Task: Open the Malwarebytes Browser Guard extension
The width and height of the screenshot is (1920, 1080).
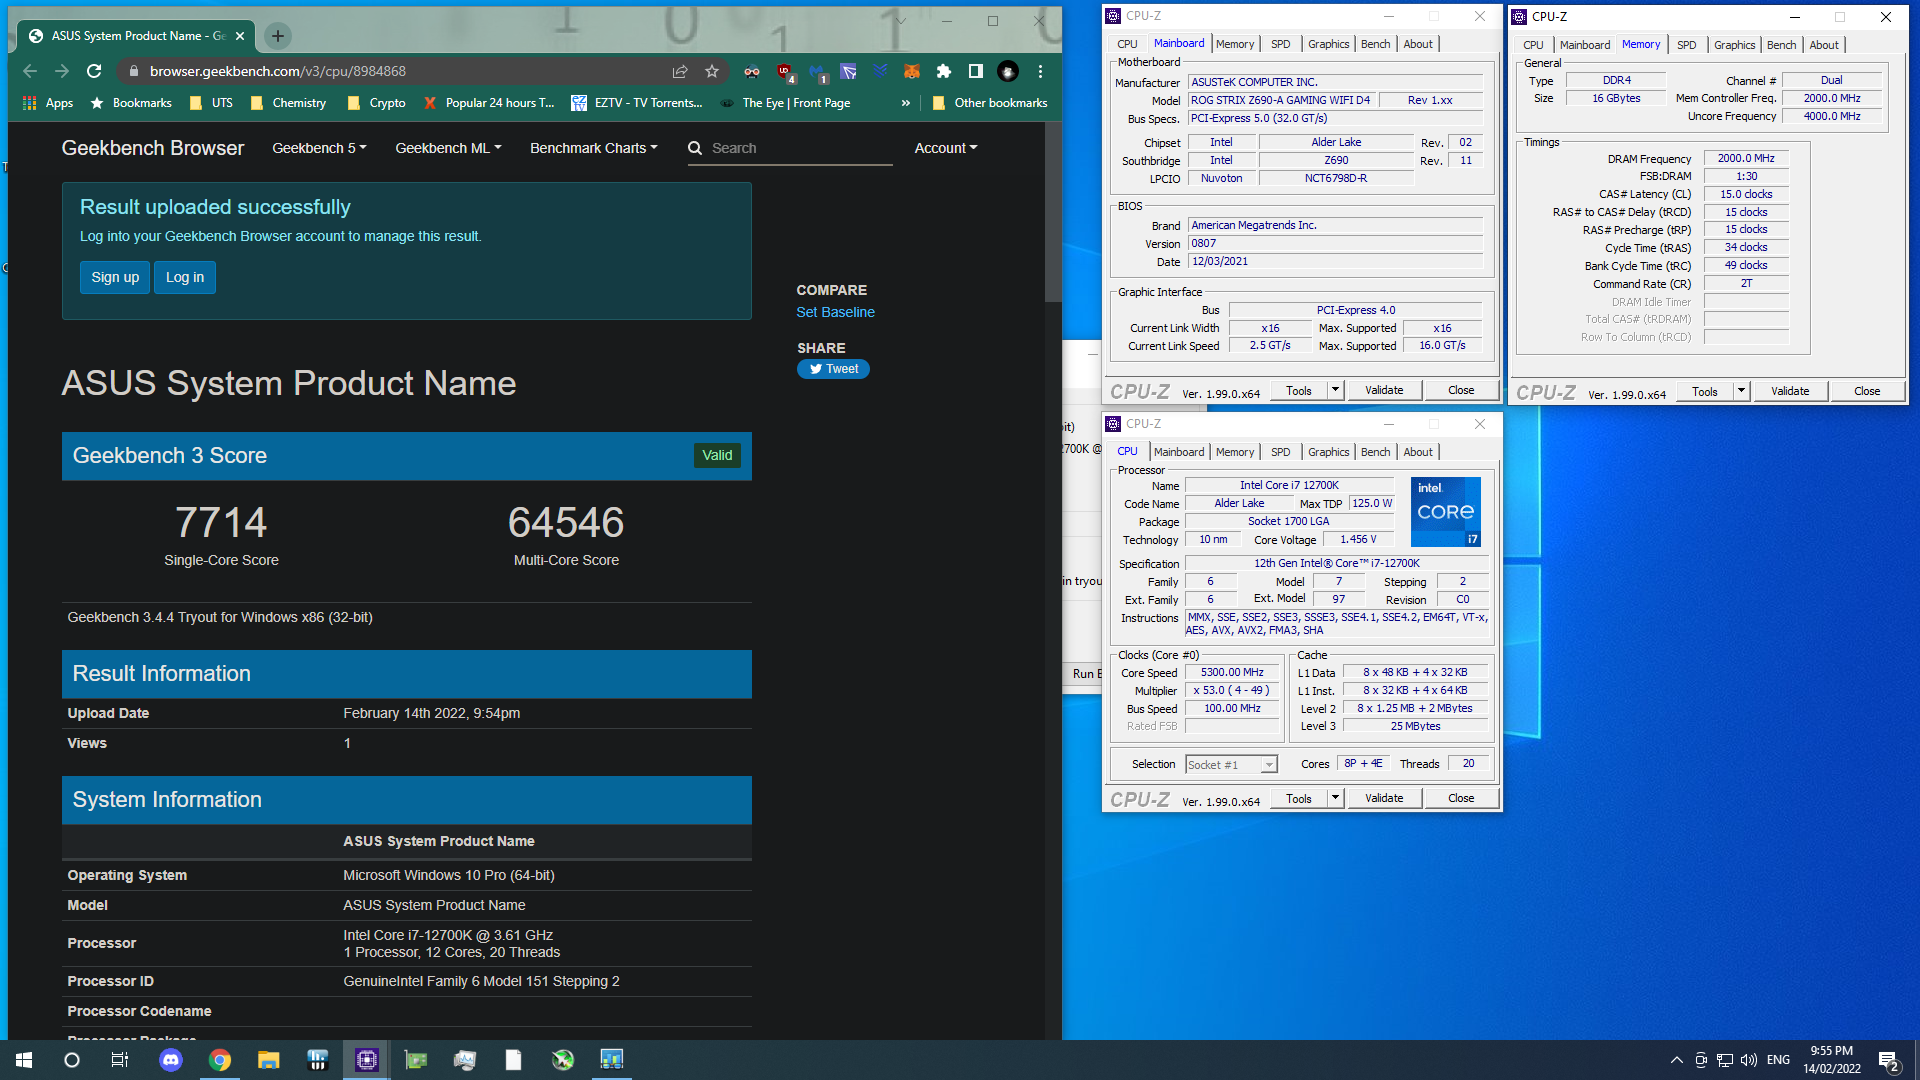Action: point(818,72)
